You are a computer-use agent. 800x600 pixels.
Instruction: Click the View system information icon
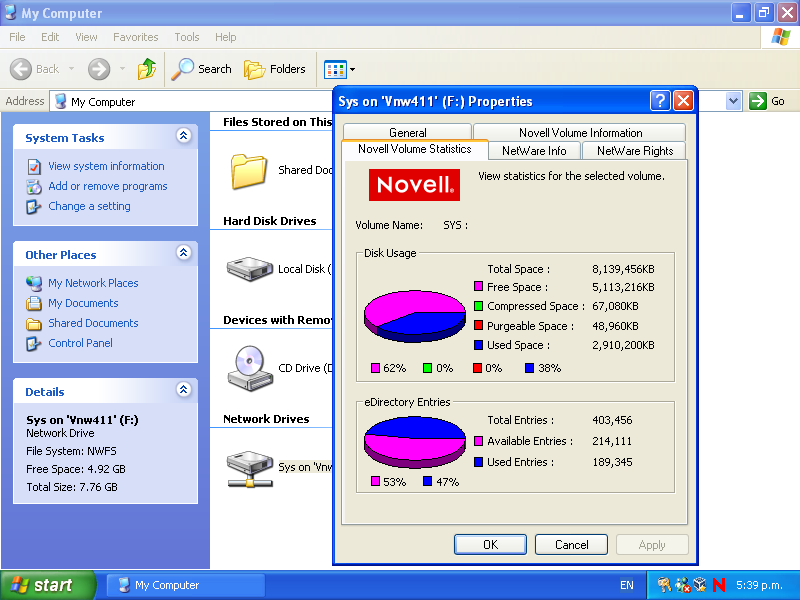click(34, 166)
